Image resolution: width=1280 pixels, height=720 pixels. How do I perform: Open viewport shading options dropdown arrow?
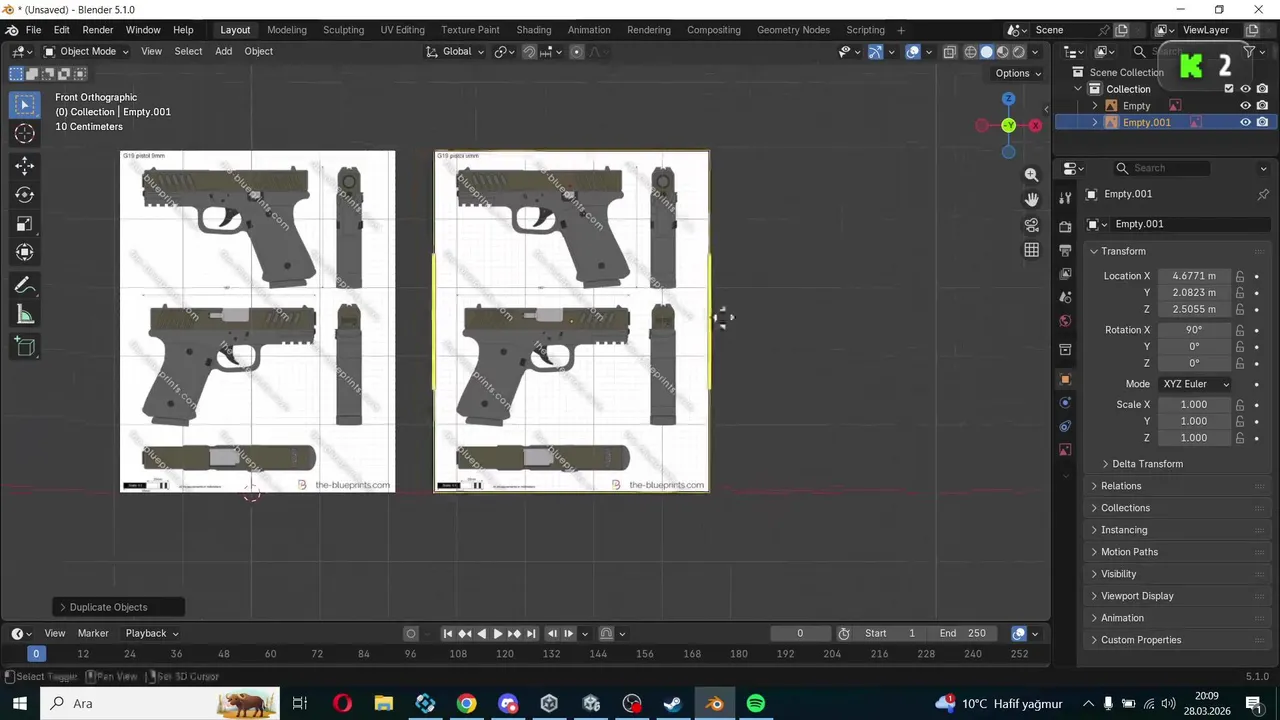coord(1035,52)
